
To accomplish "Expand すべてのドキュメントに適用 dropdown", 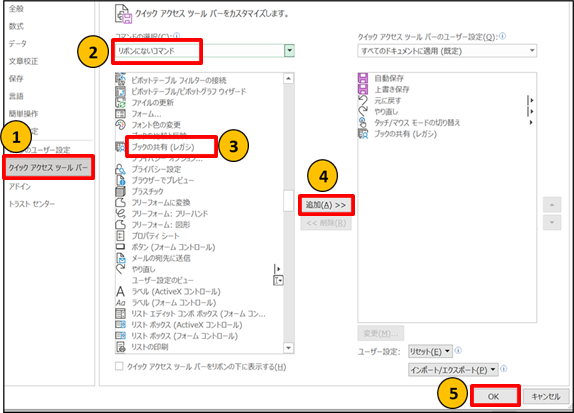I will 447,51.
